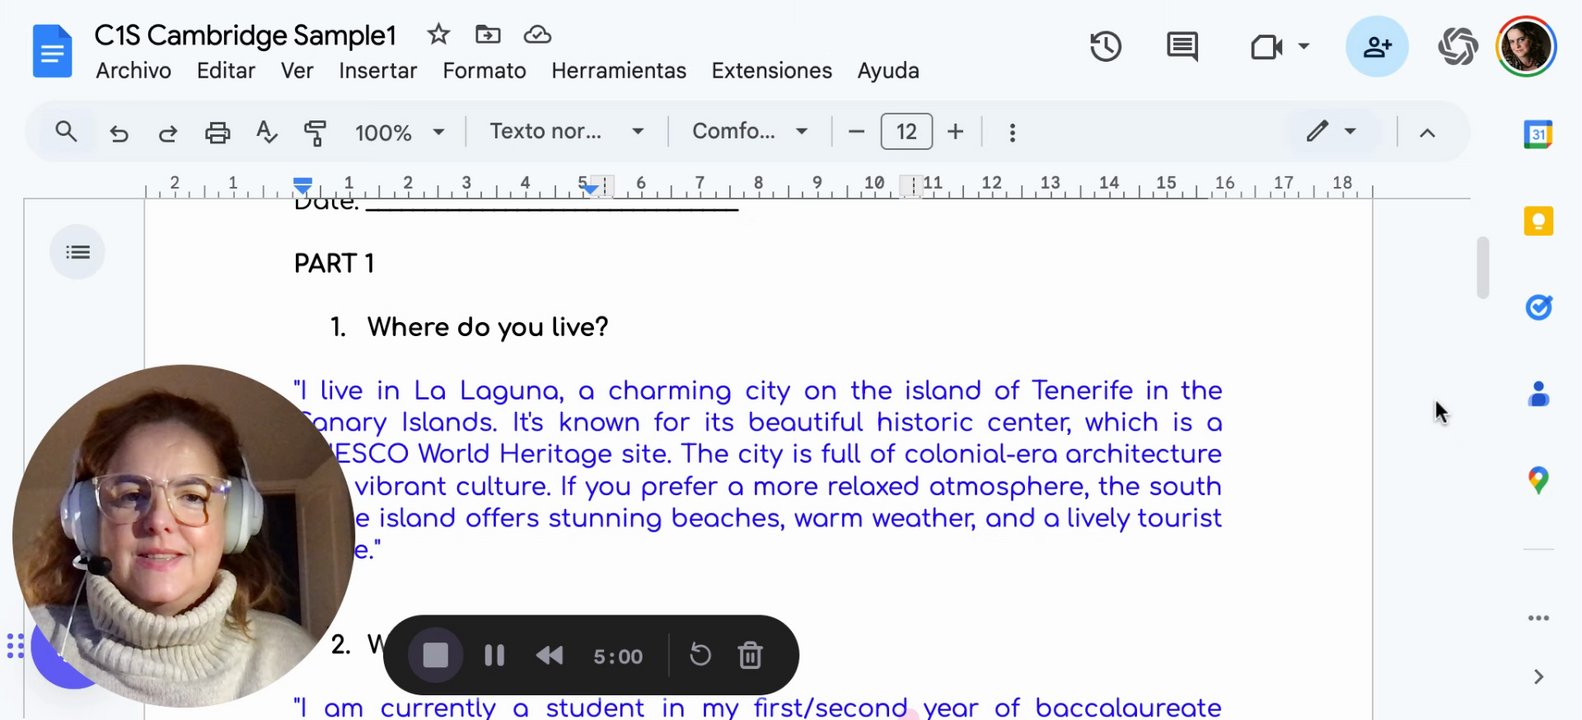Image resolution: width=1582 pixels, height=720 pixels.
Task: Undo the last action
Action: pos(118,132)
